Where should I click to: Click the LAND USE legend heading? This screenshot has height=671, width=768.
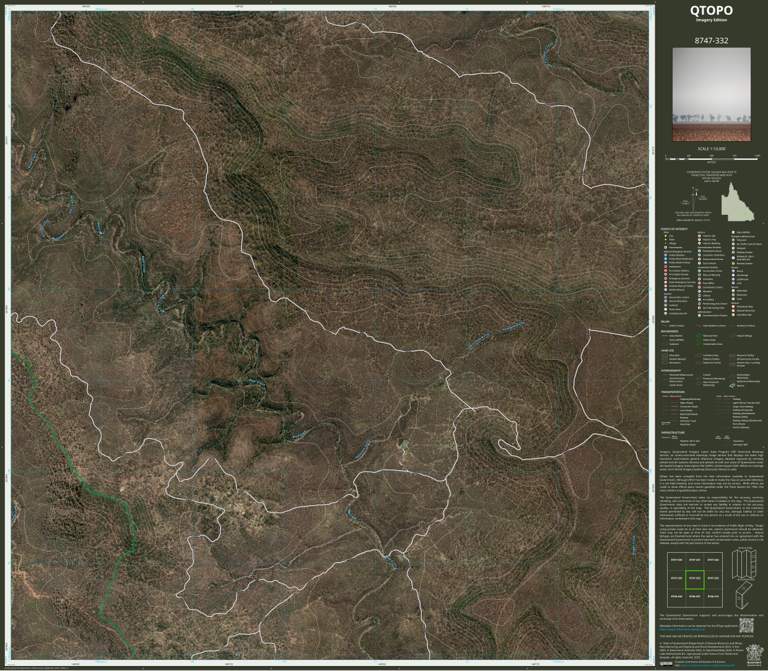(668, 351)
